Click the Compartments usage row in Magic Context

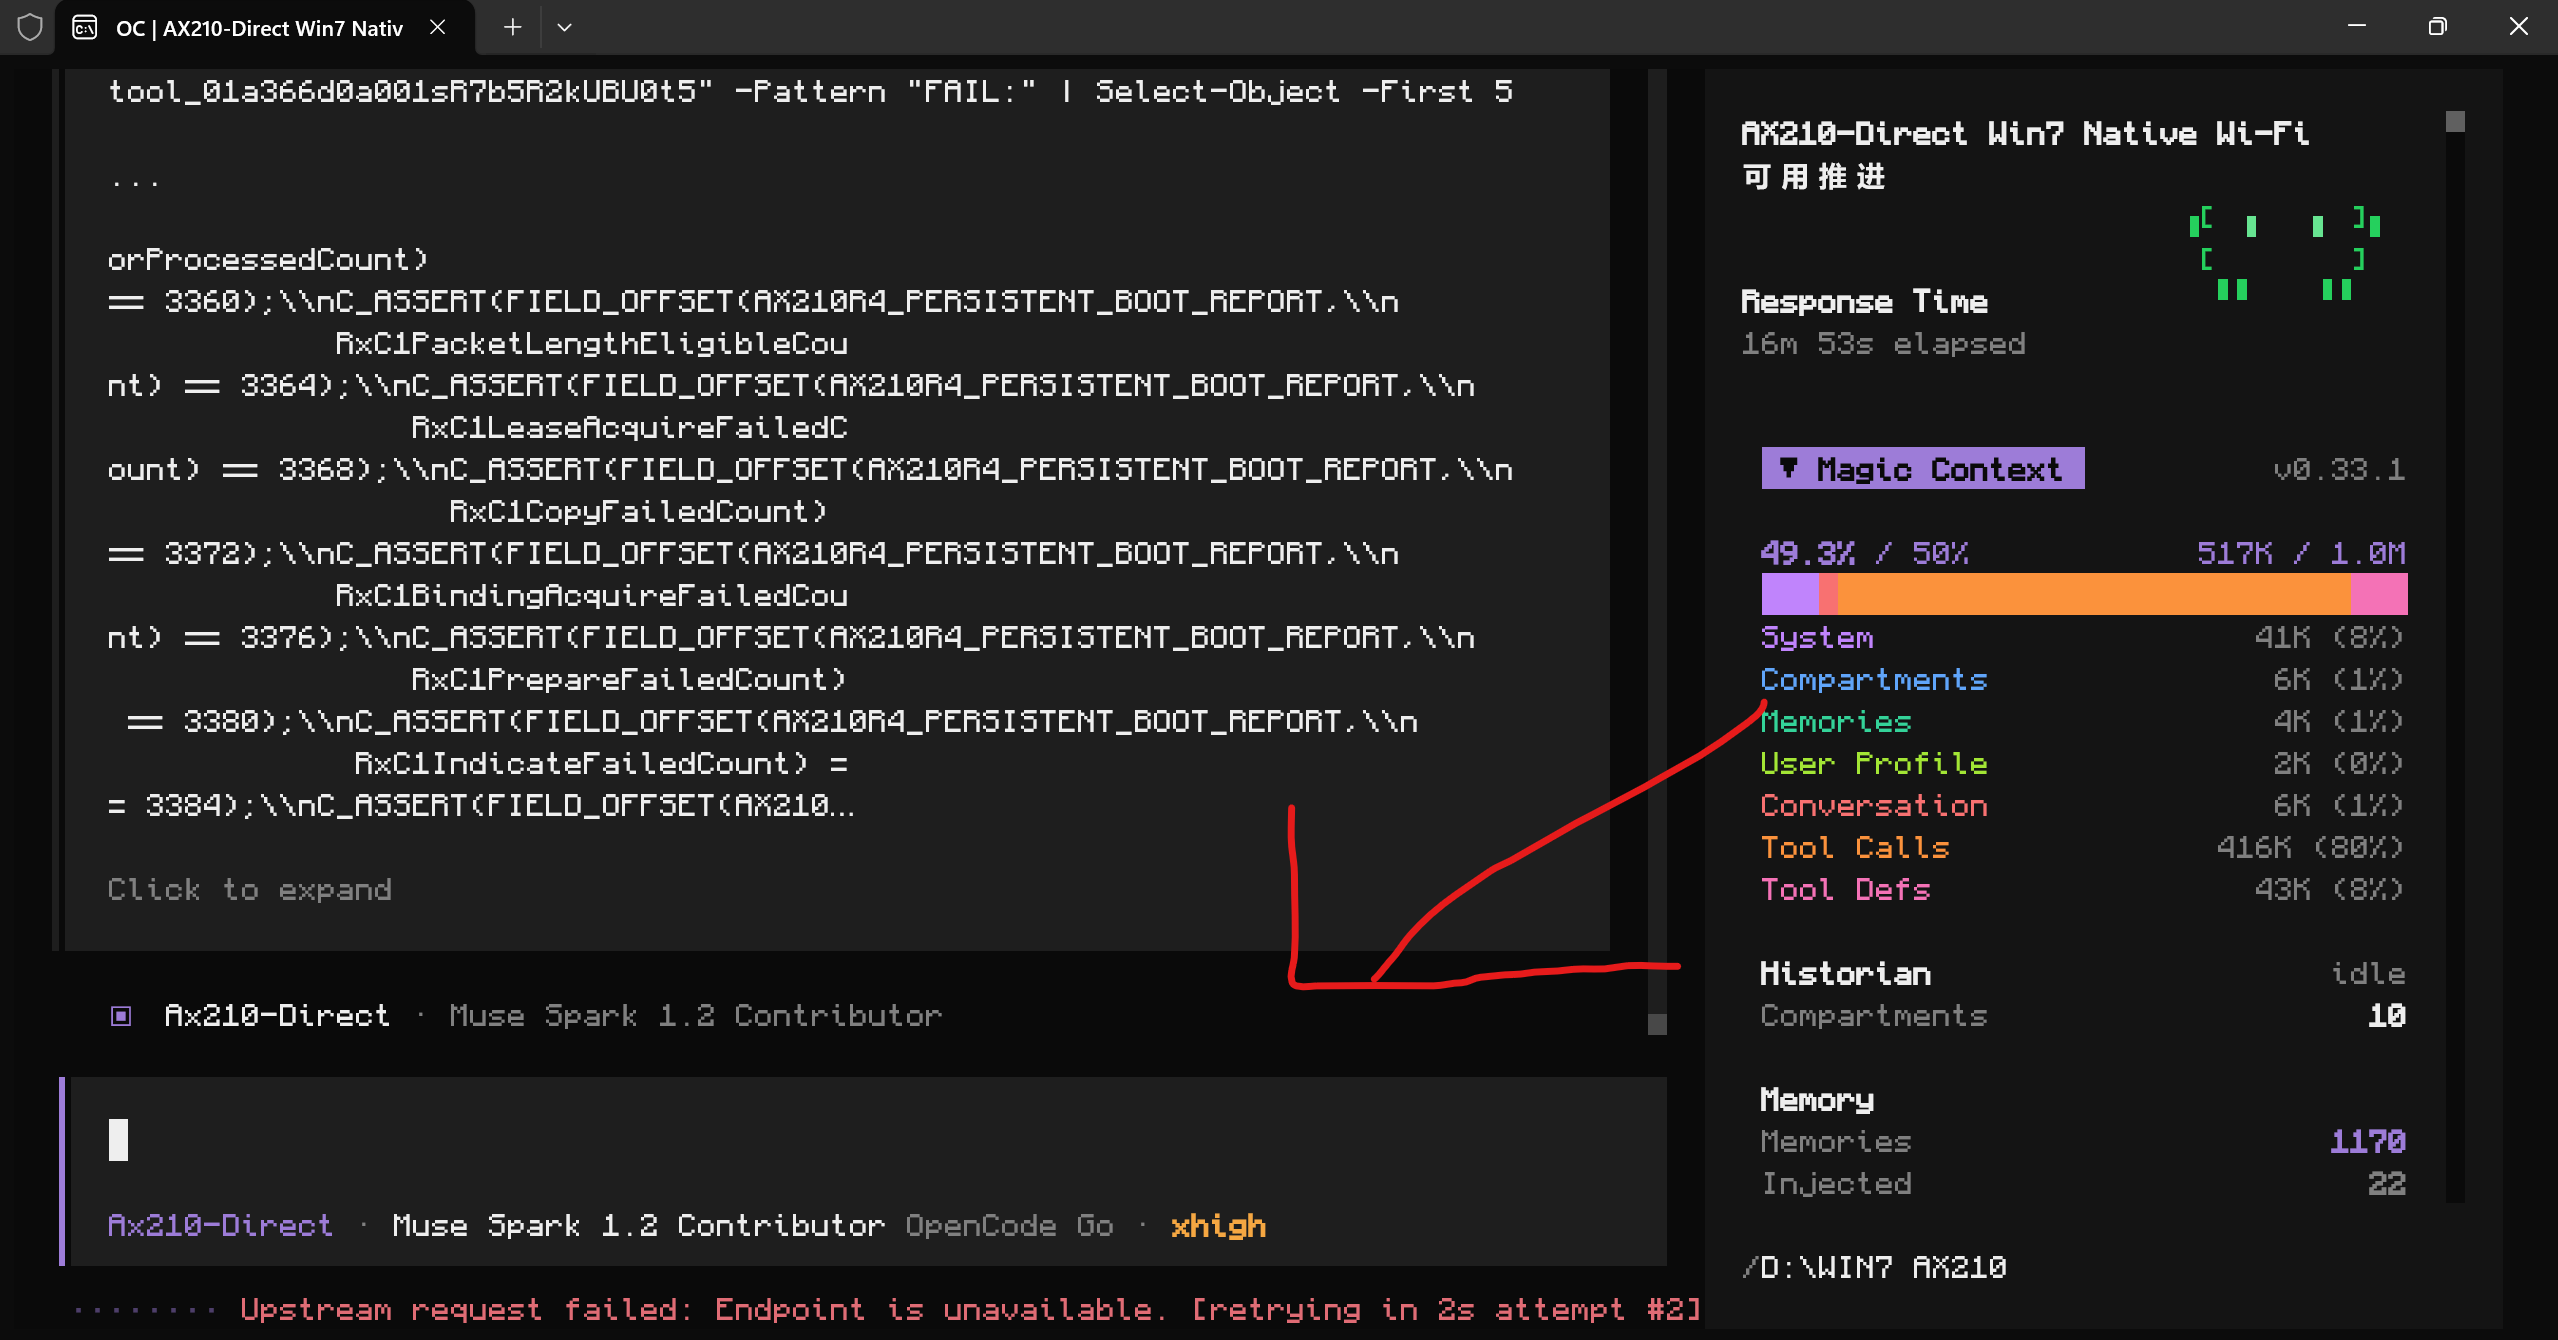click(x=2082, y=679)
